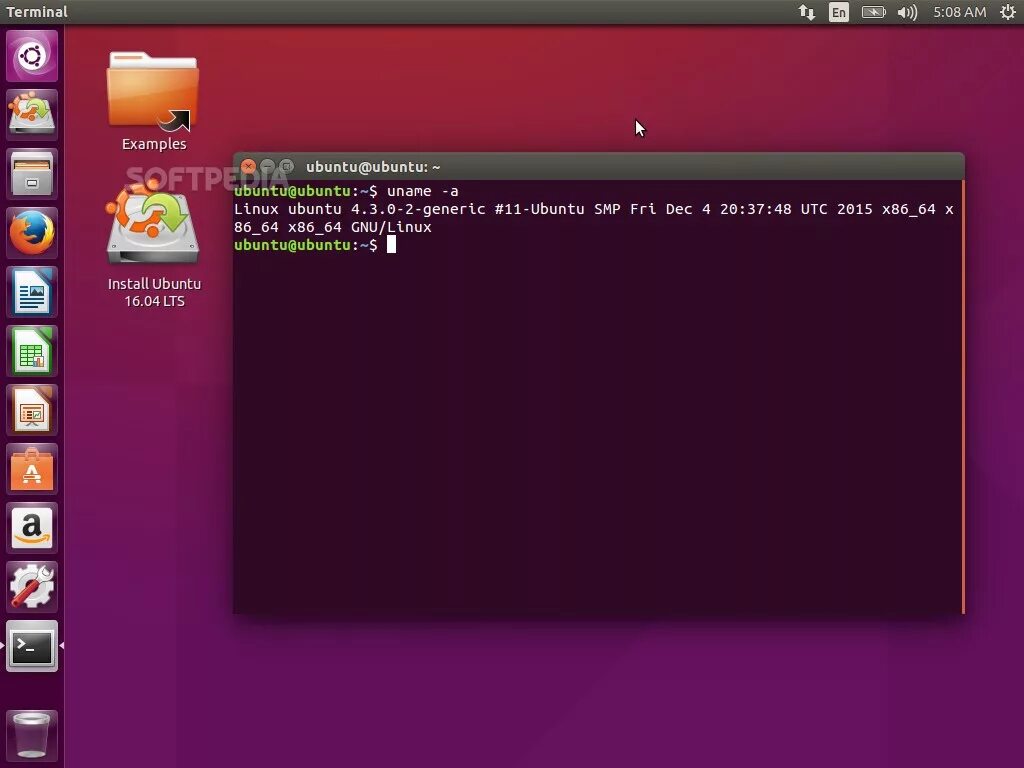Viewport: 1024px width, 768px height.
Task: Open the Trash in launcher
Action: 31,735
